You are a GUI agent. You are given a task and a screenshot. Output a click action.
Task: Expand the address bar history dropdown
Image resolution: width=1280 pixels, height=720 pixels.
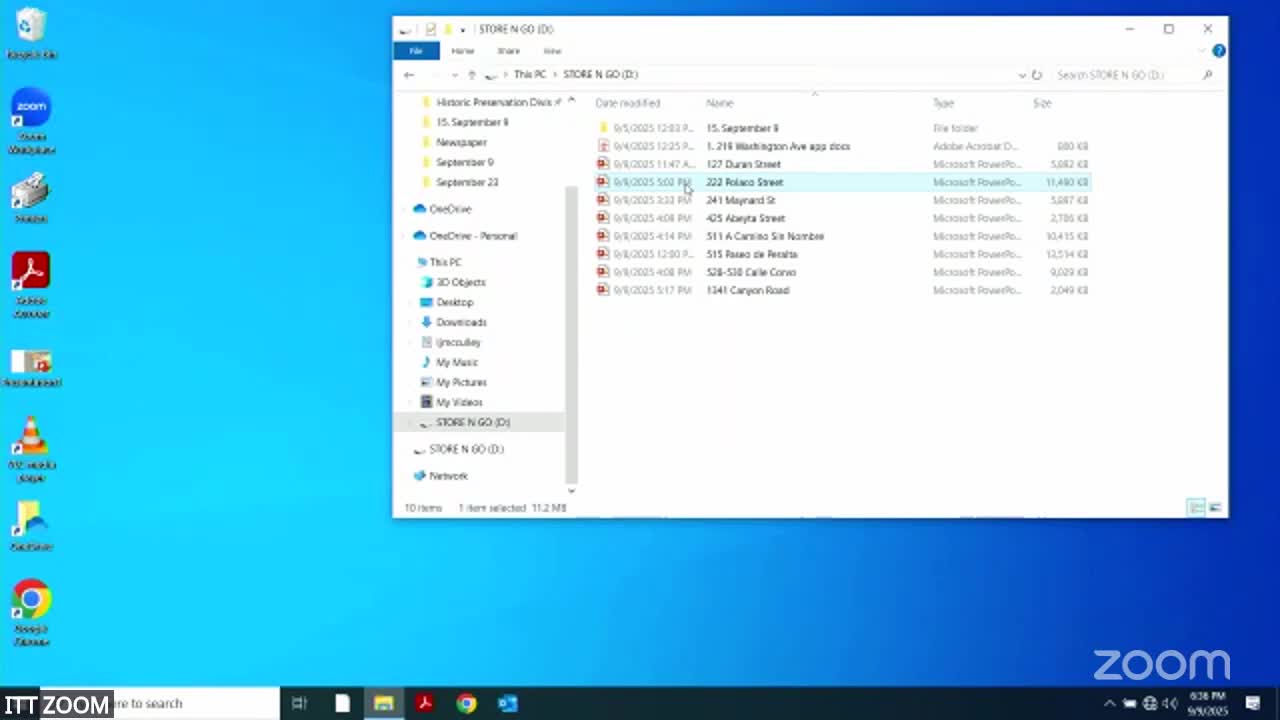[x=1021, y=75]
